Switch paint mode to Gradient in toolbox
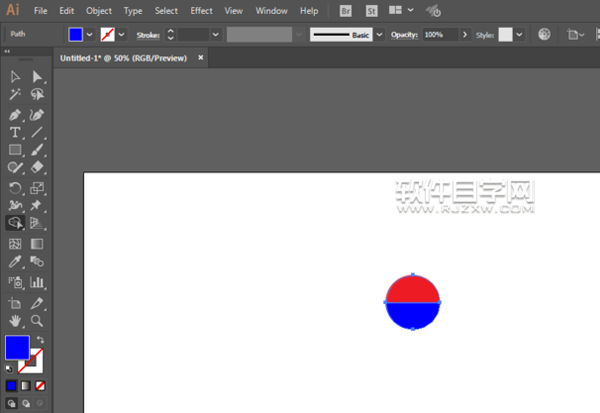Image resolution: width=600 pixels, height=413 pixels. [x=26, y=385]
